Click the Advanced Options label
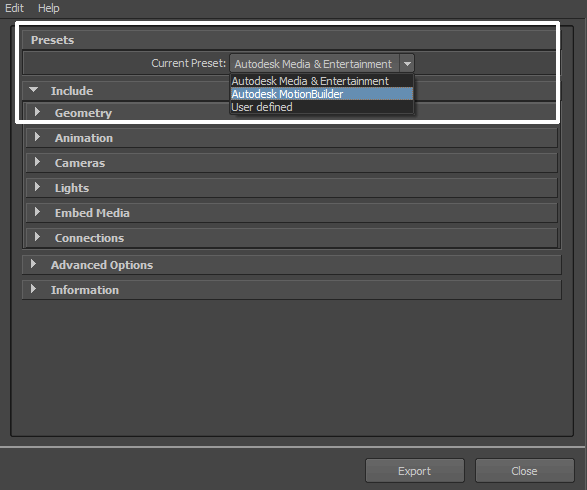 tap(102, 265)
